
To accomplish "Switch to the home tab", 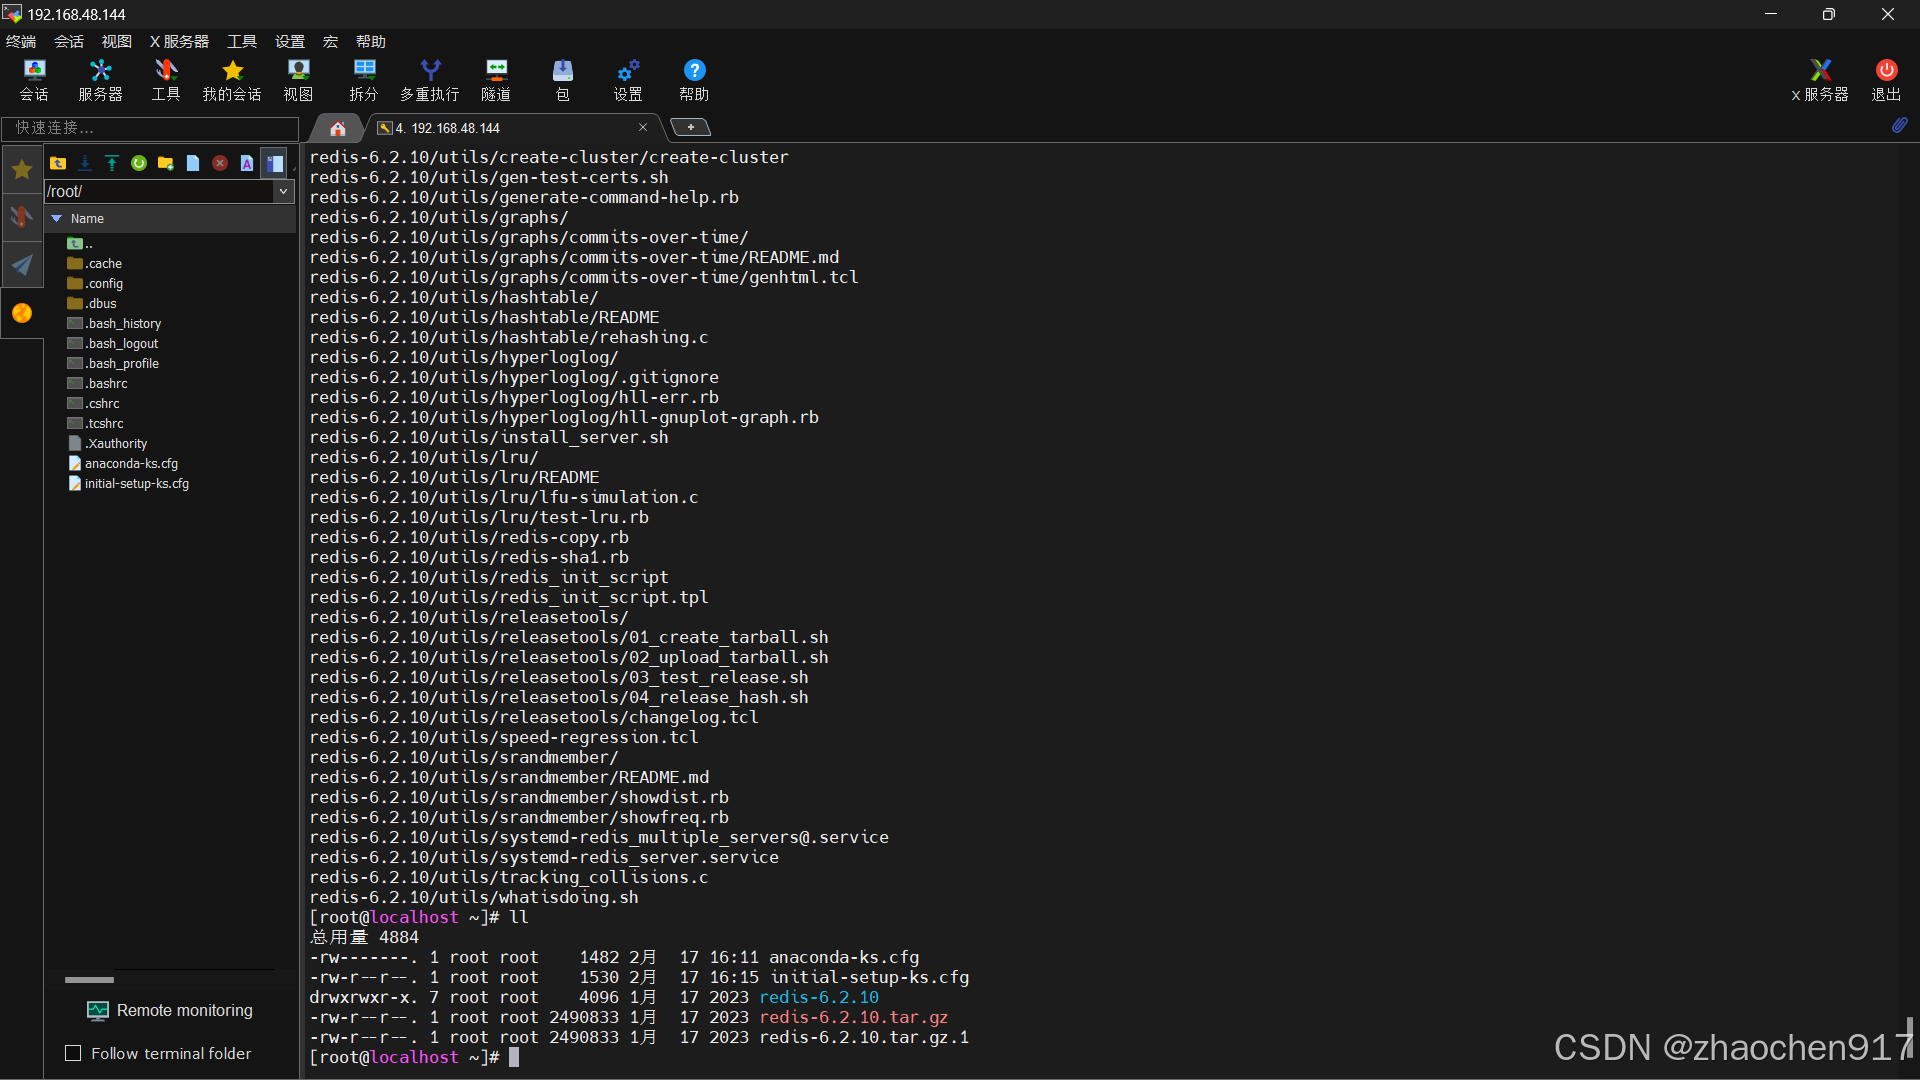I will pyautogui.click(x=338, y=128).
